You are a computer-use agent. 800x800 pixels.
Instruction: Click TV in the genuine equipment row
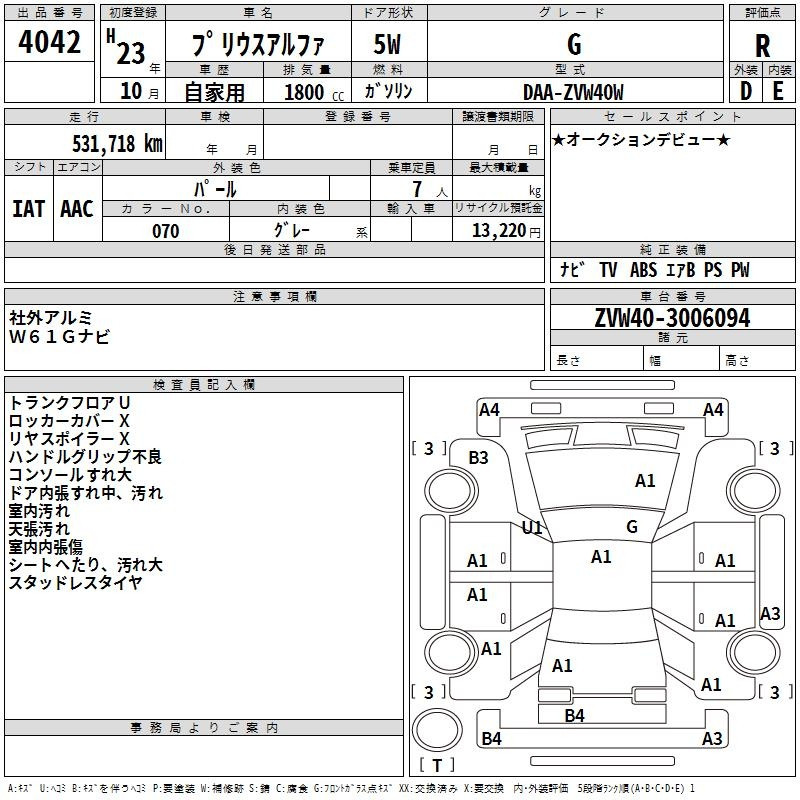pyautogui.click(x=608, y=270)
